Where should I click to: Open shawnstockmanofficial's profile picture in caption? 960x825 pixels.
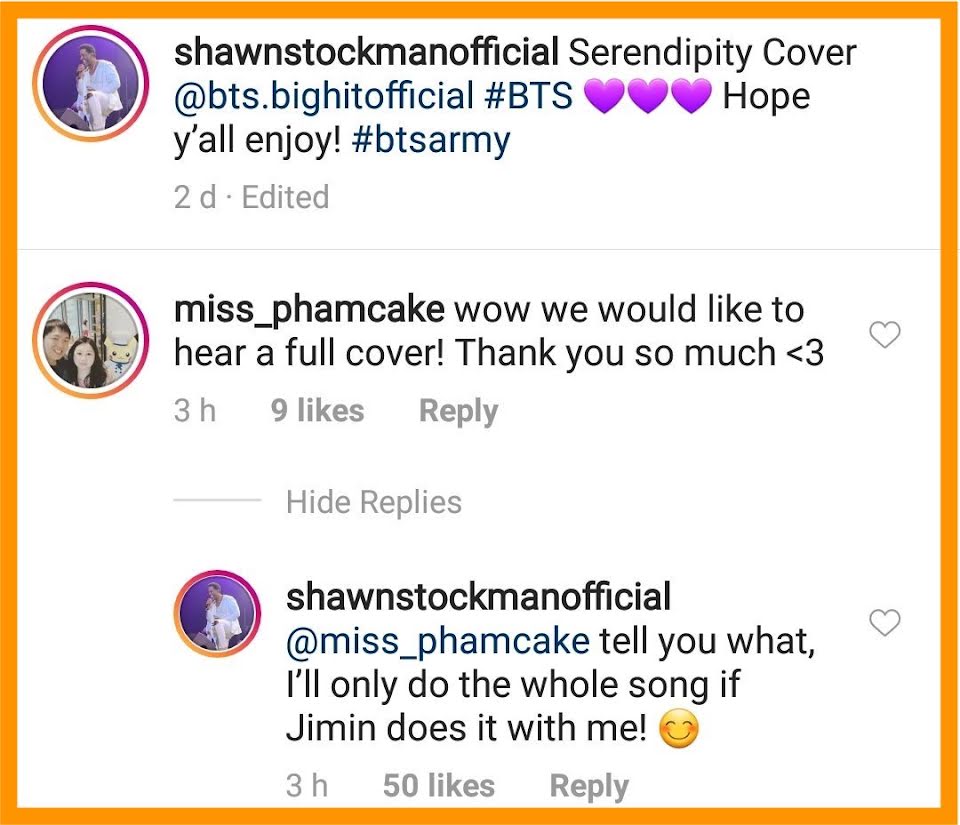(x=91, y=84)
